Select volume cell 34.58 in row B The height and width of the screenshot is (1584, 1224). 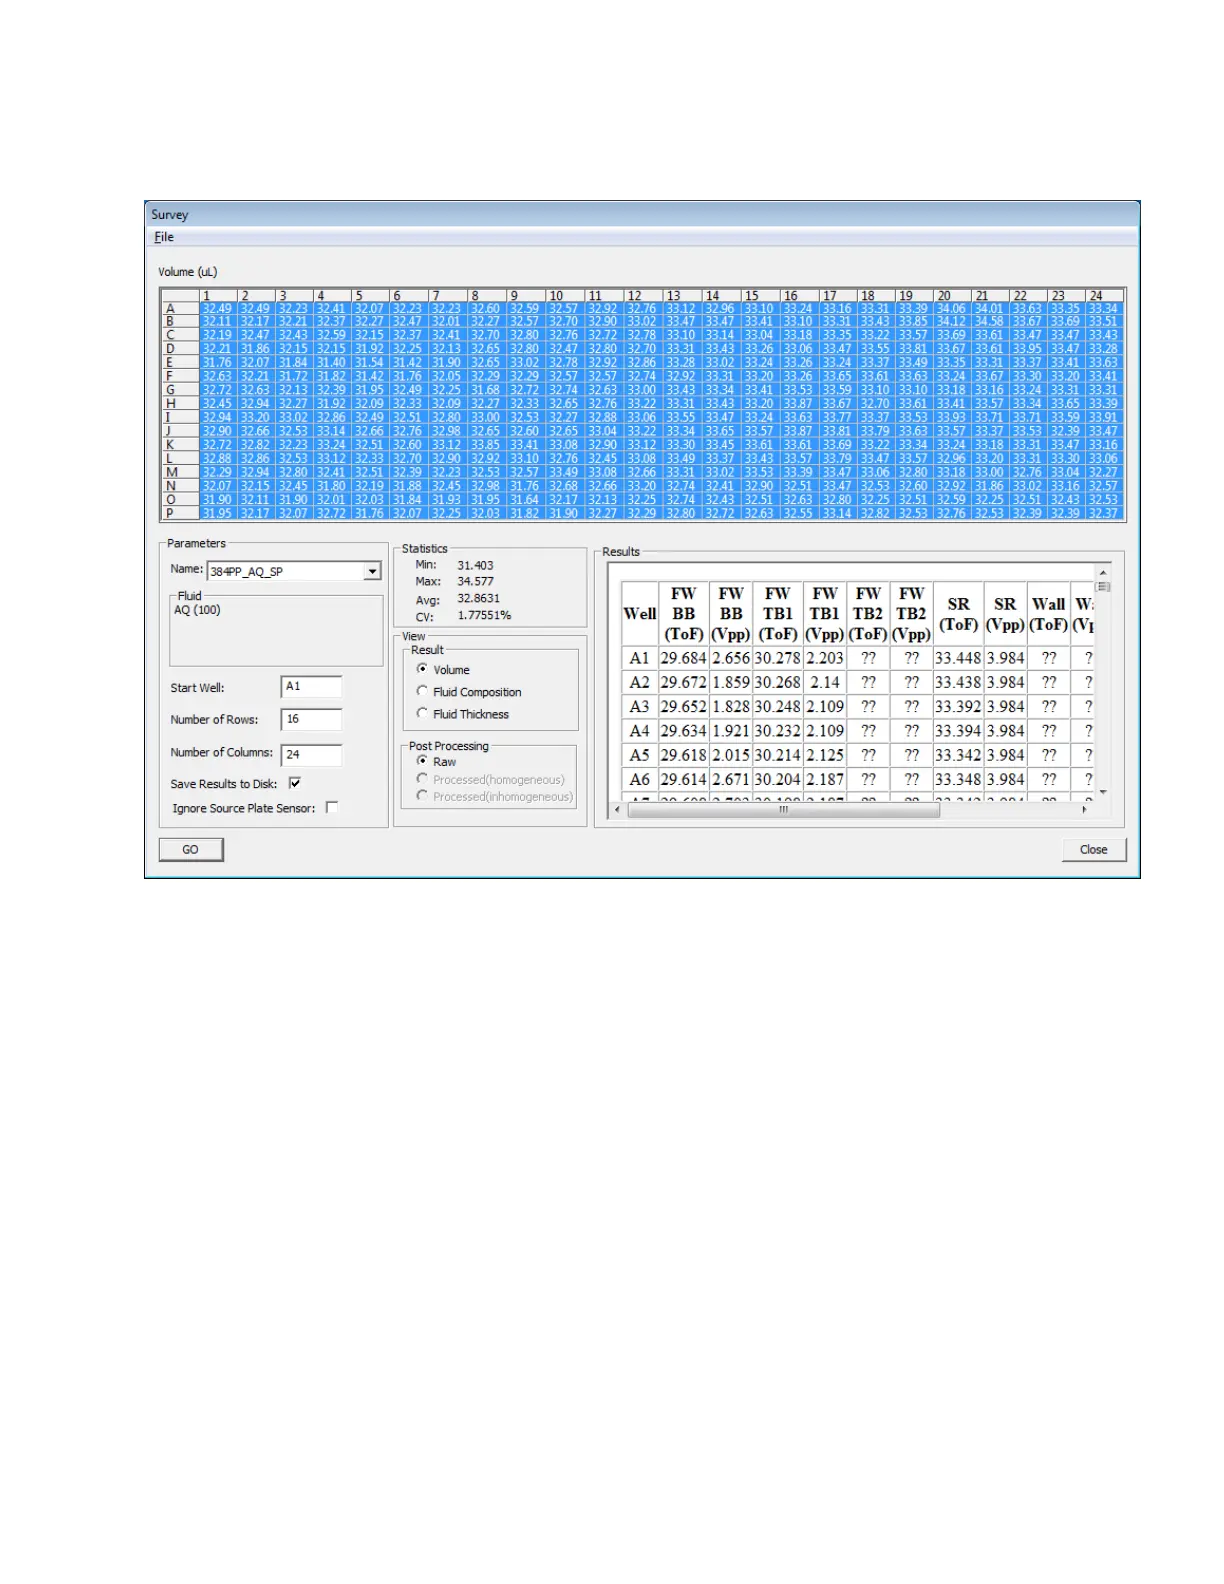(989, 321)
